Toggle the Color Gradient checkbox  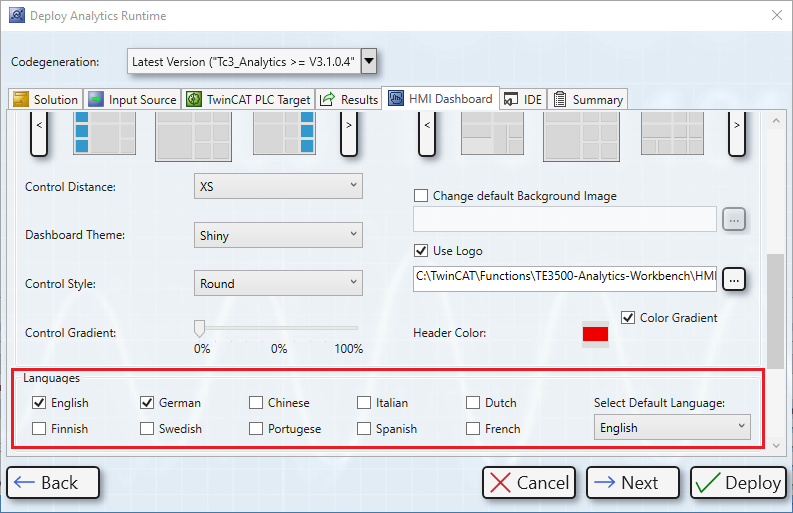click(628, 318)
